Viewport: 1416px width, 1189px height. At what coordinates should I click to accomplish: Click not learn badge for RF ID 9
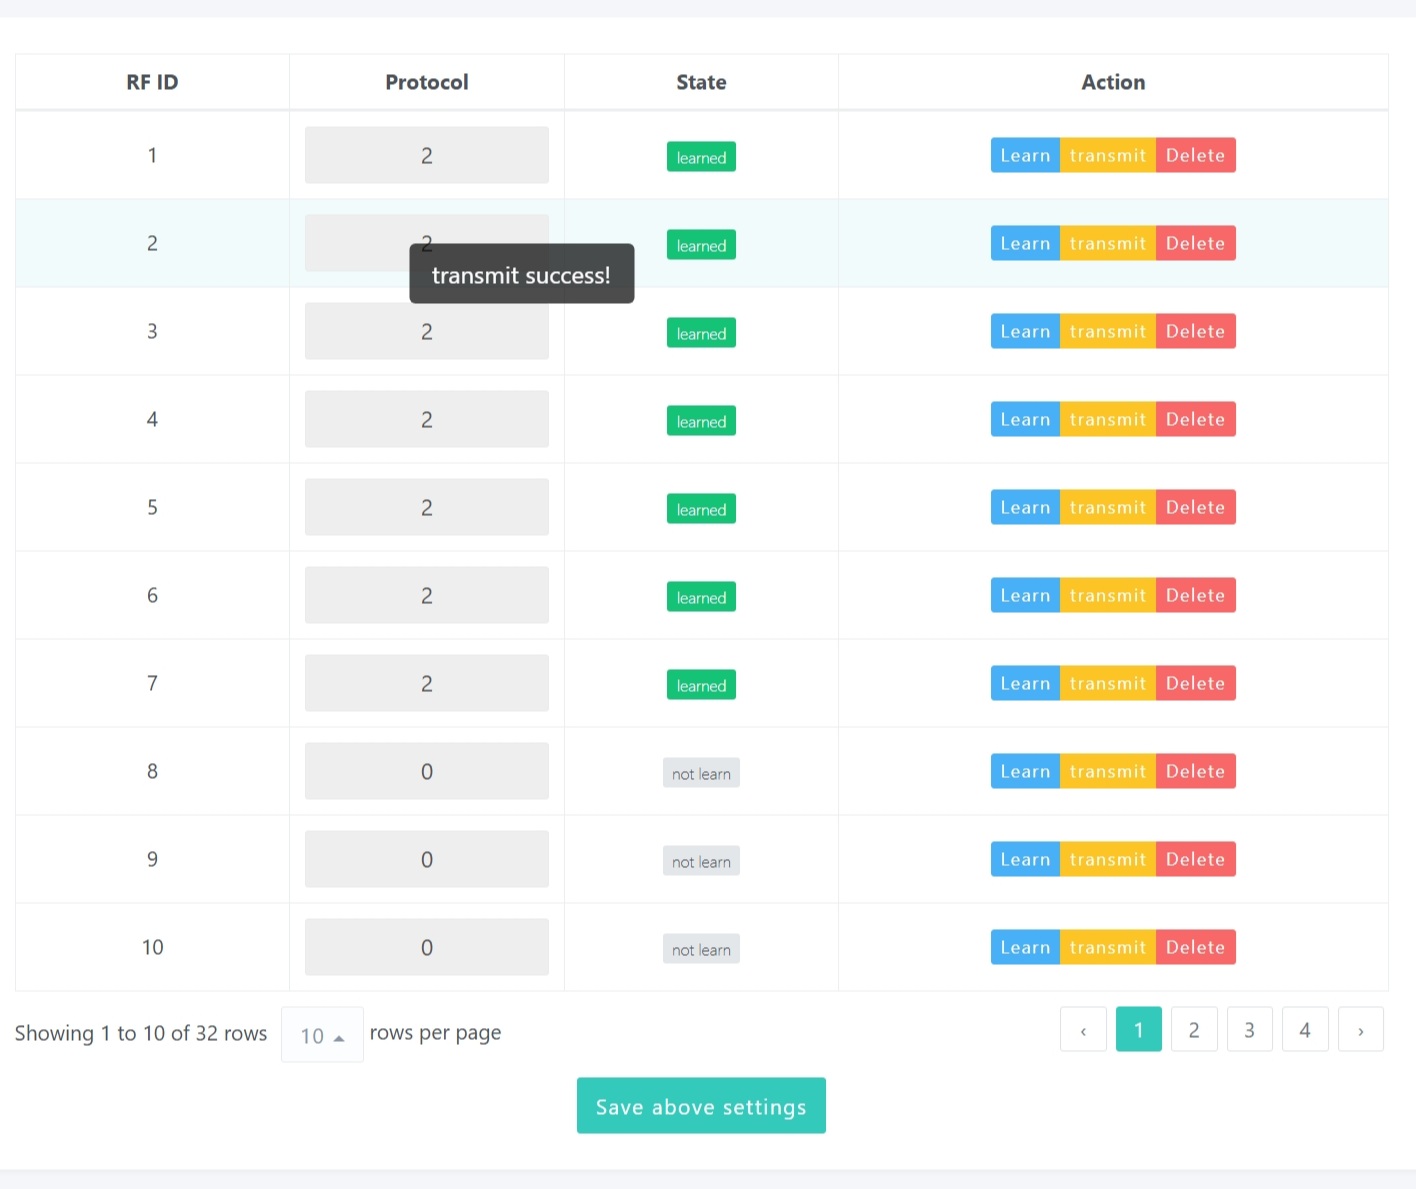coord(701,861)
